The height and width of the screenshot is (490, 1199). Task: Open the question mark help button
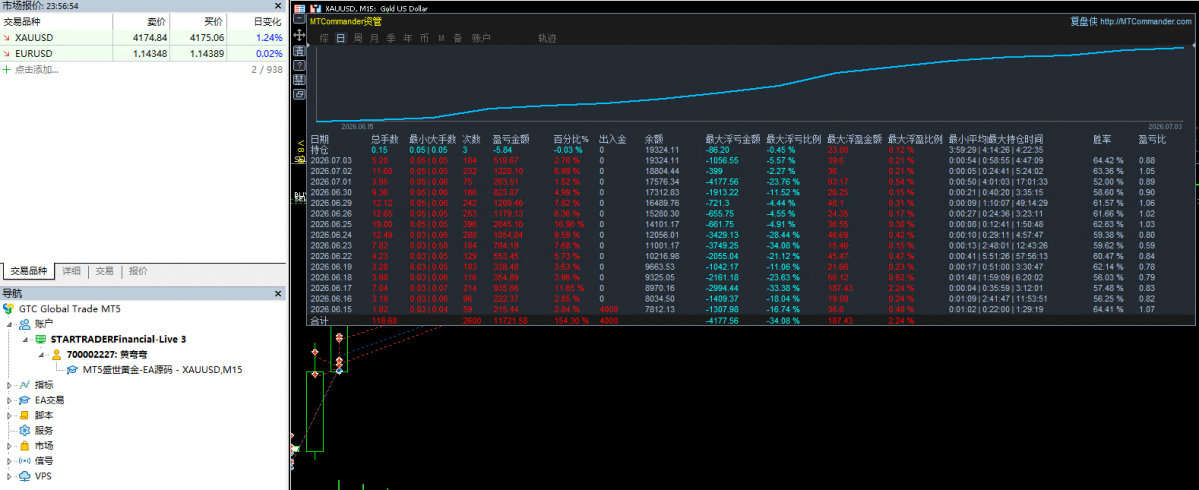coord(299,65)
